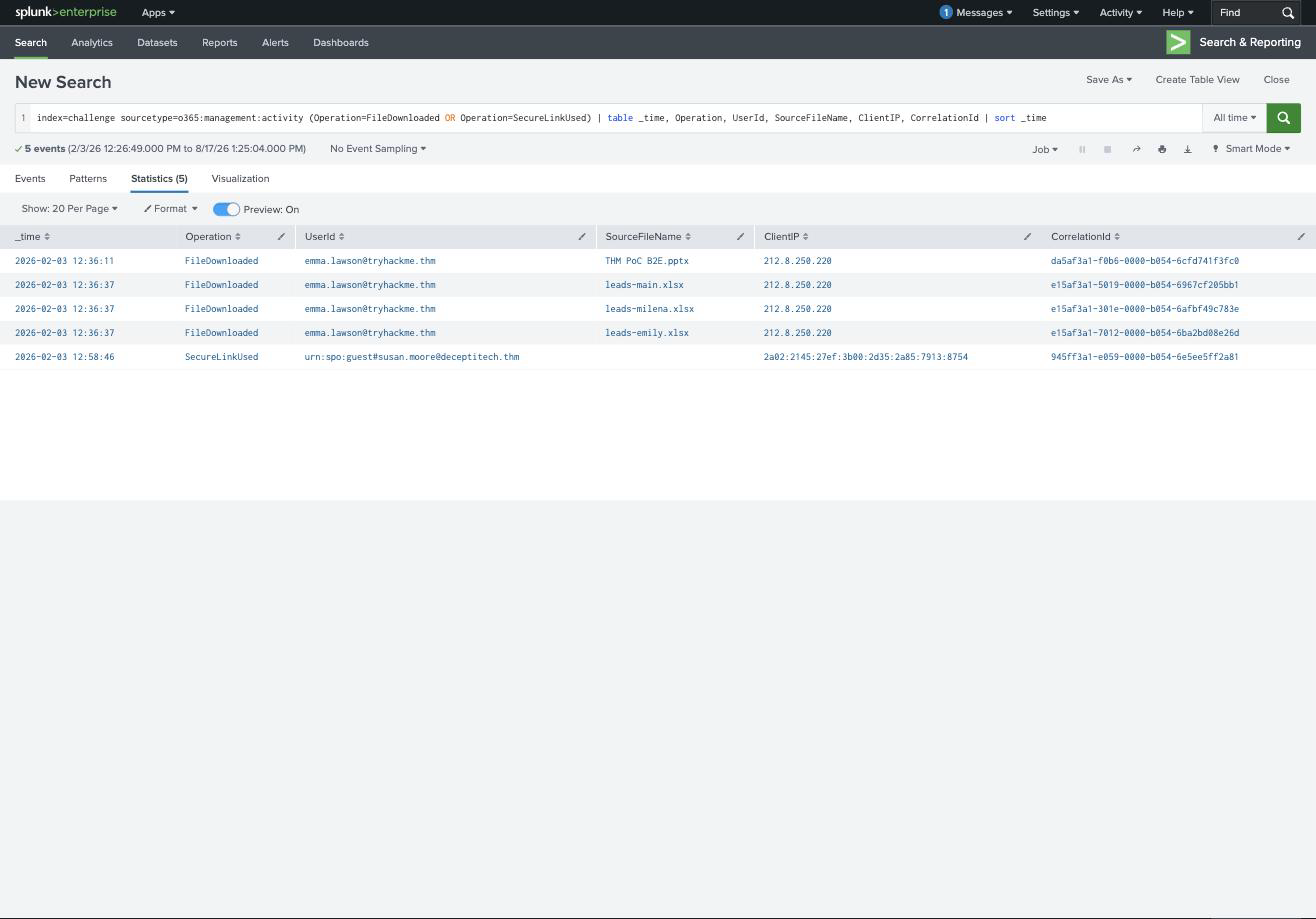Click the Splunk Enterprise logo

click(x=66, y=13)
